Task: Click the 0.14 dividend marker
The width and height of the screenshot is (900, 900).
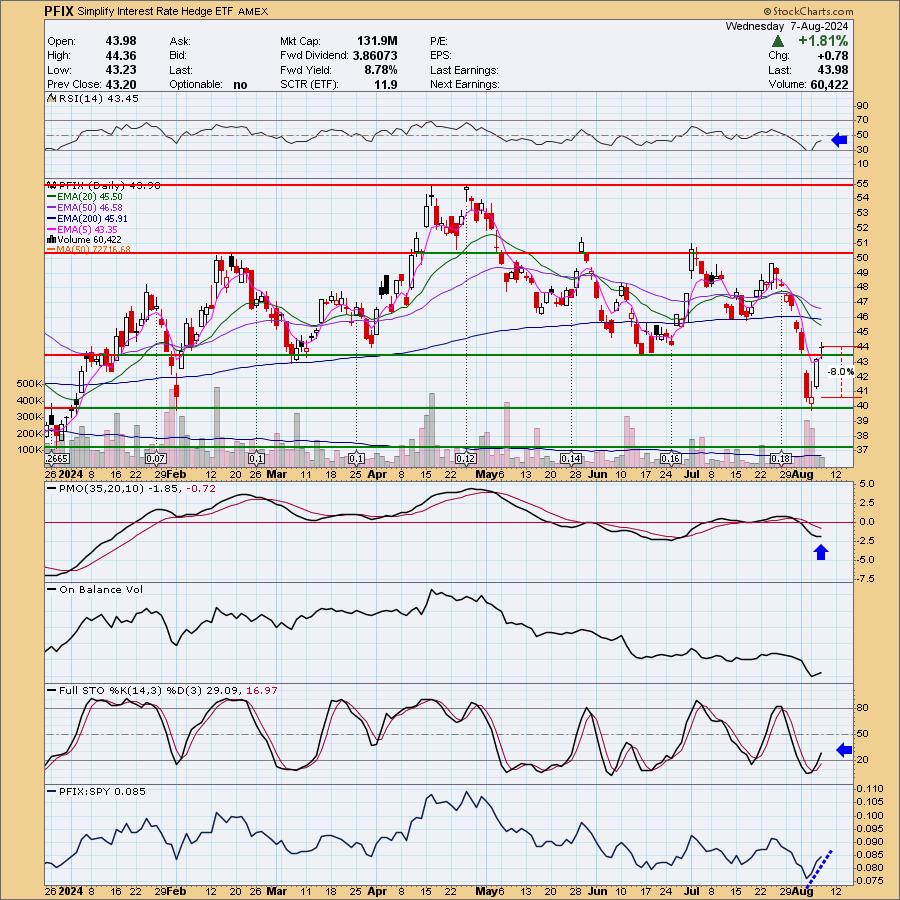Action: (571, 459)
